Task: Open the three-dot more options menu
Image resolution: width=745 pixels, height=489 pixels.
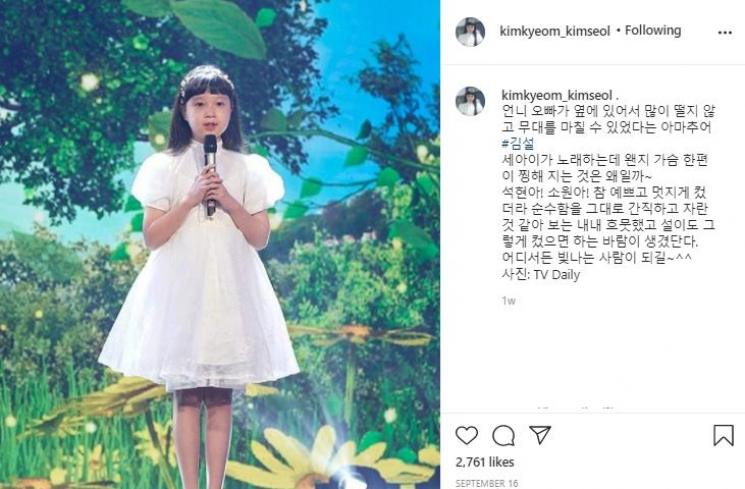Action: point(725,32)
